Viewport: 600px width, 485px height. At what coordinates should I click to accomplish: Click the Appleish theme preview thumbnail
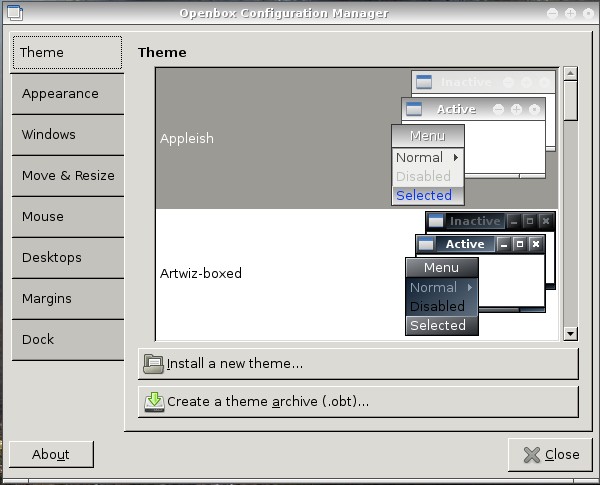click(x=474, y=138)
